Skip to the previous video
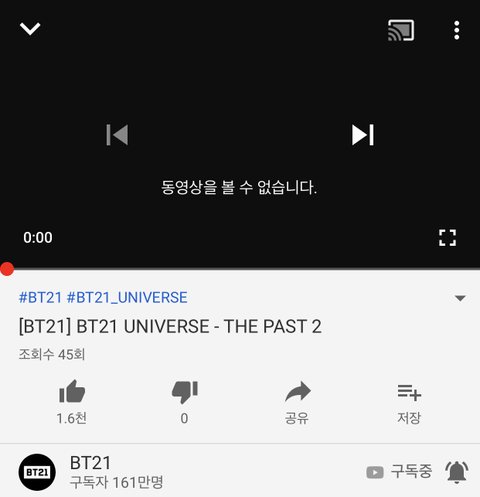 [117, 135]
